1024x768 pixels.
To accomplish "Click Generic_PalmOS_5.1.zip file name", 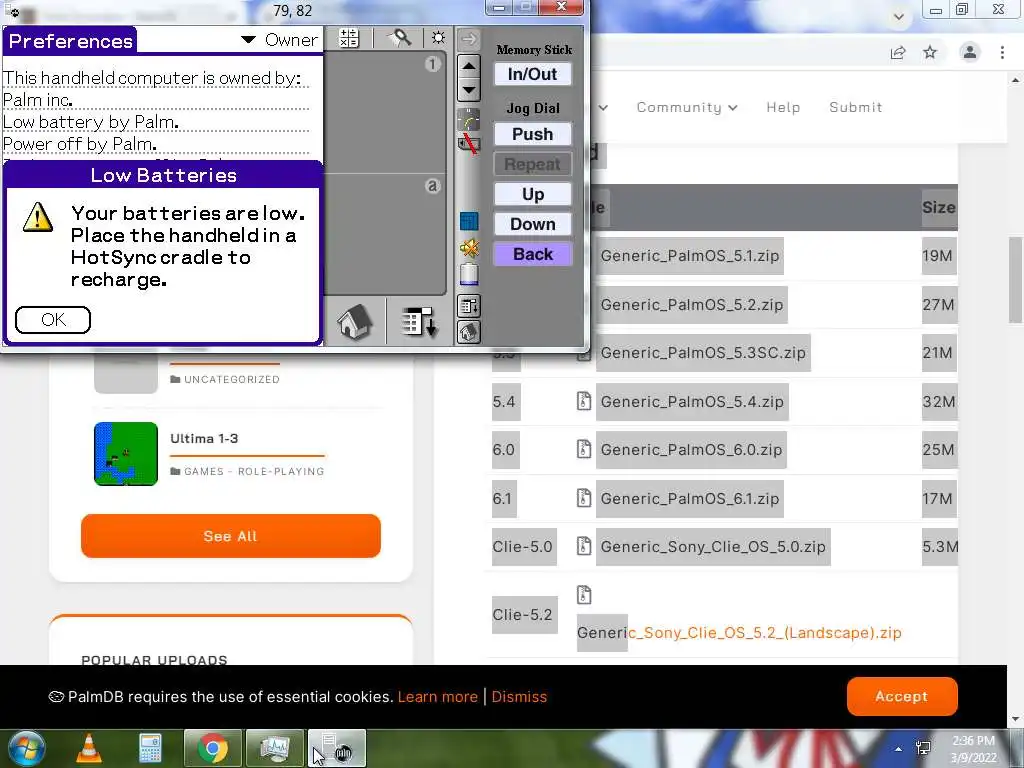I will point(690,255).
